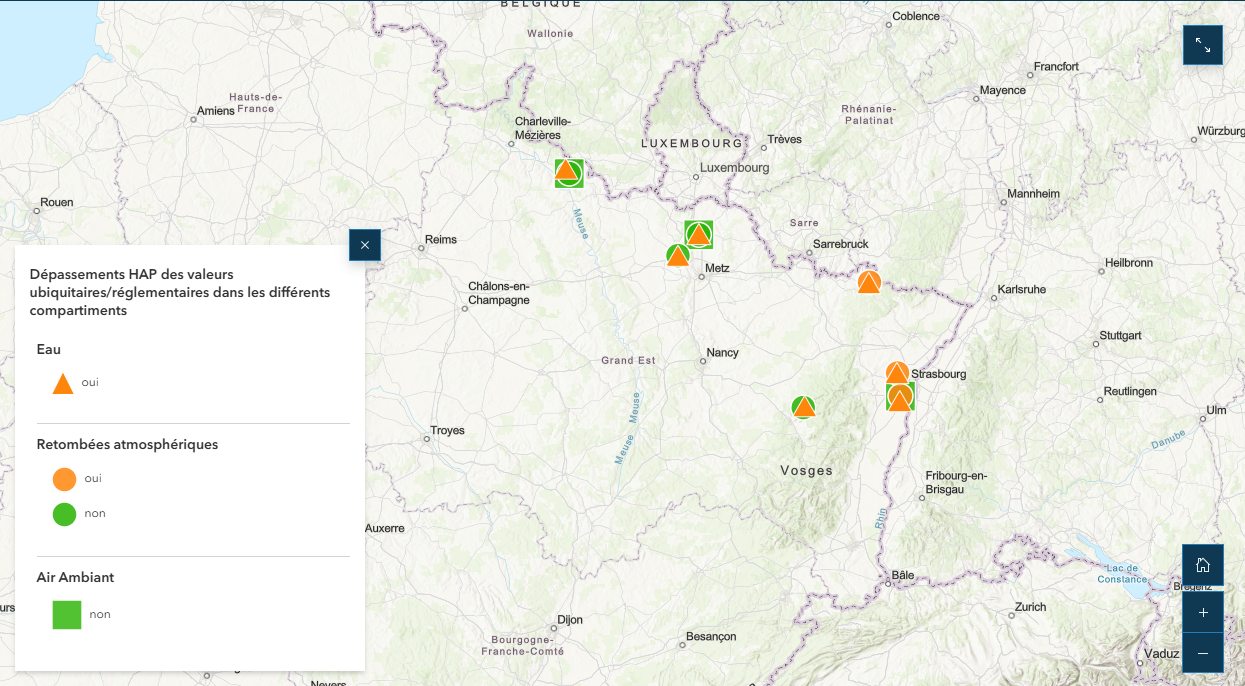Click green circle 'non' legend symbol

click(x=64, y=514)
